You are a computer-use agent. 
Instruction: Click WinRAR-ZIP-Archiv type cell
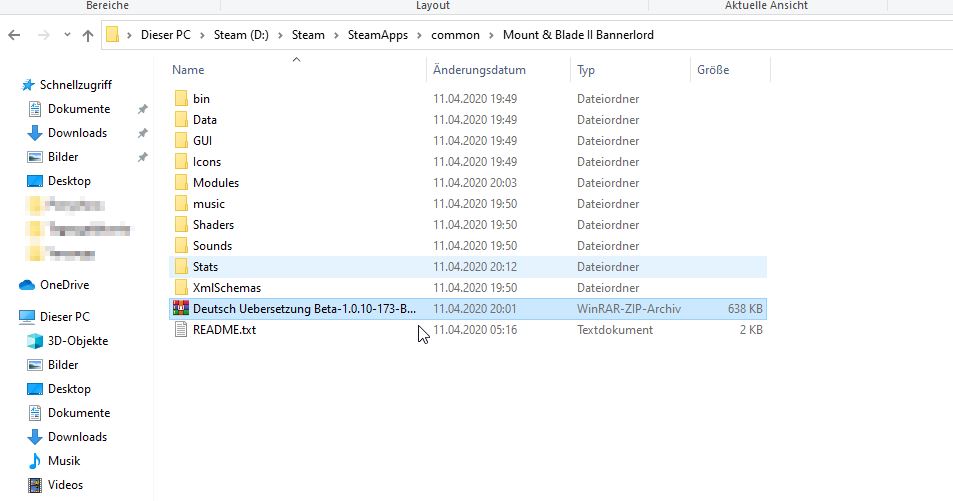coord(628,309)
